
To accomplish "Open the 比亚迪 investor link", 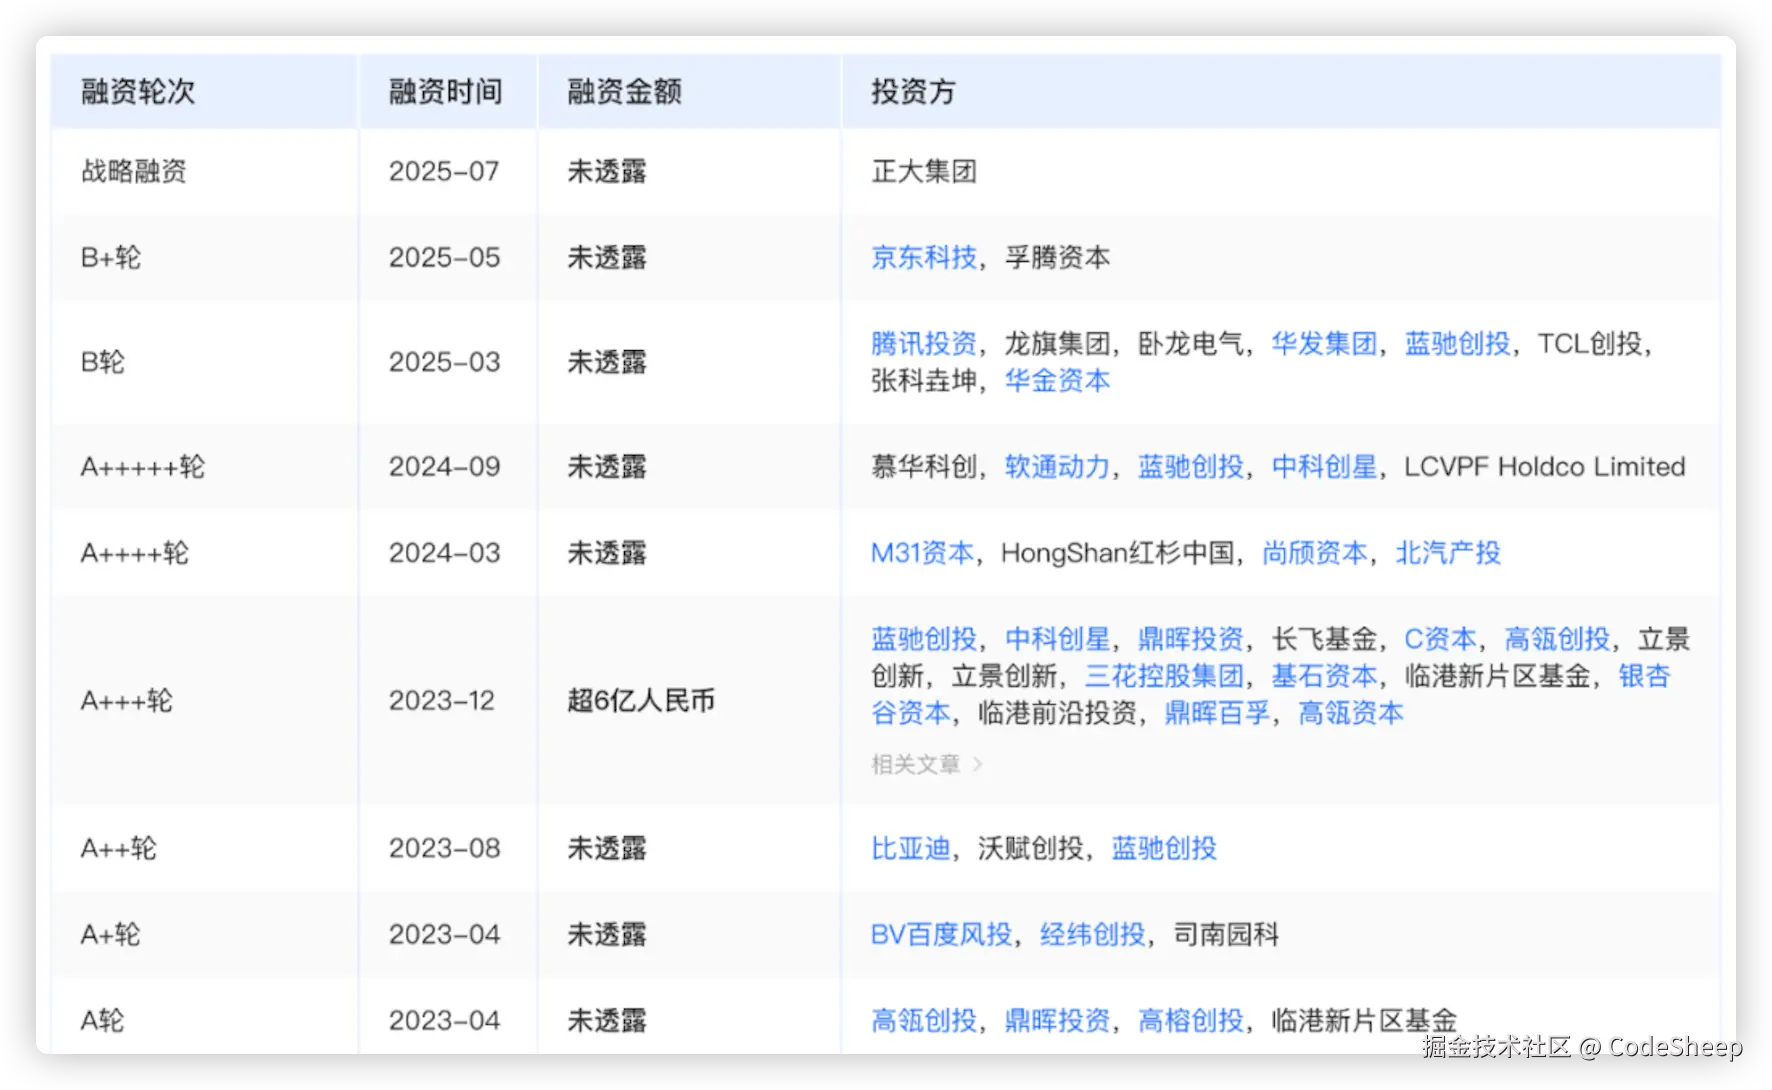I will [910, 849].
